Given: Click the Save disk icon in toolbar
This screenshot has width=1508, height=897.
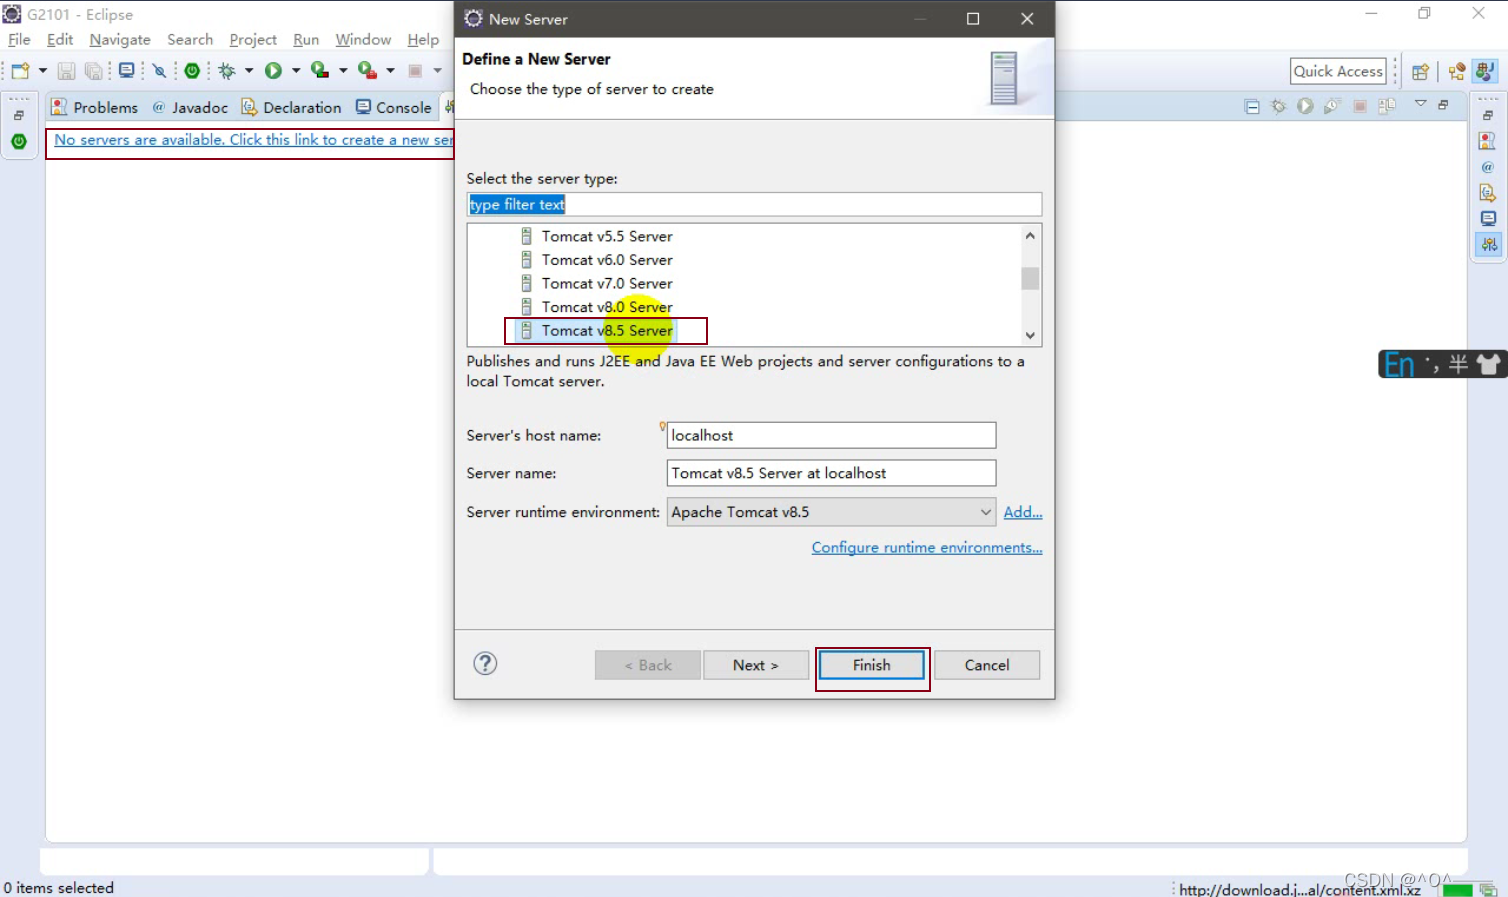Looking at the screenshot, I should pyautogui.click(x=66, y=71).
